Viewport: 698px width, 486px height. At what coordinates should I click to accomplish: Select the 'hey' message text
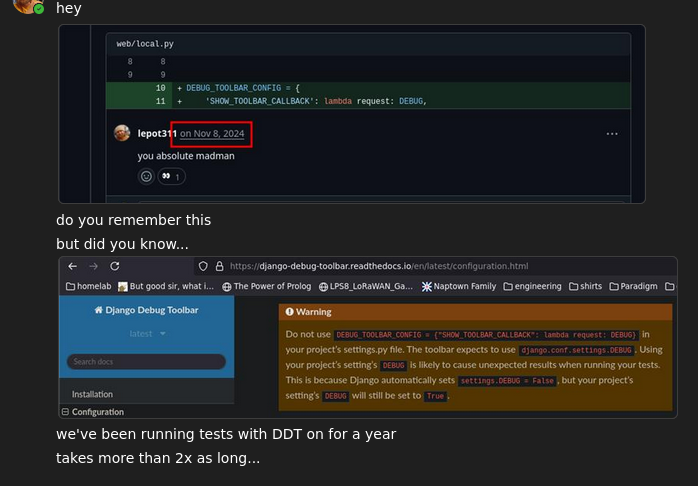point(69,8)
